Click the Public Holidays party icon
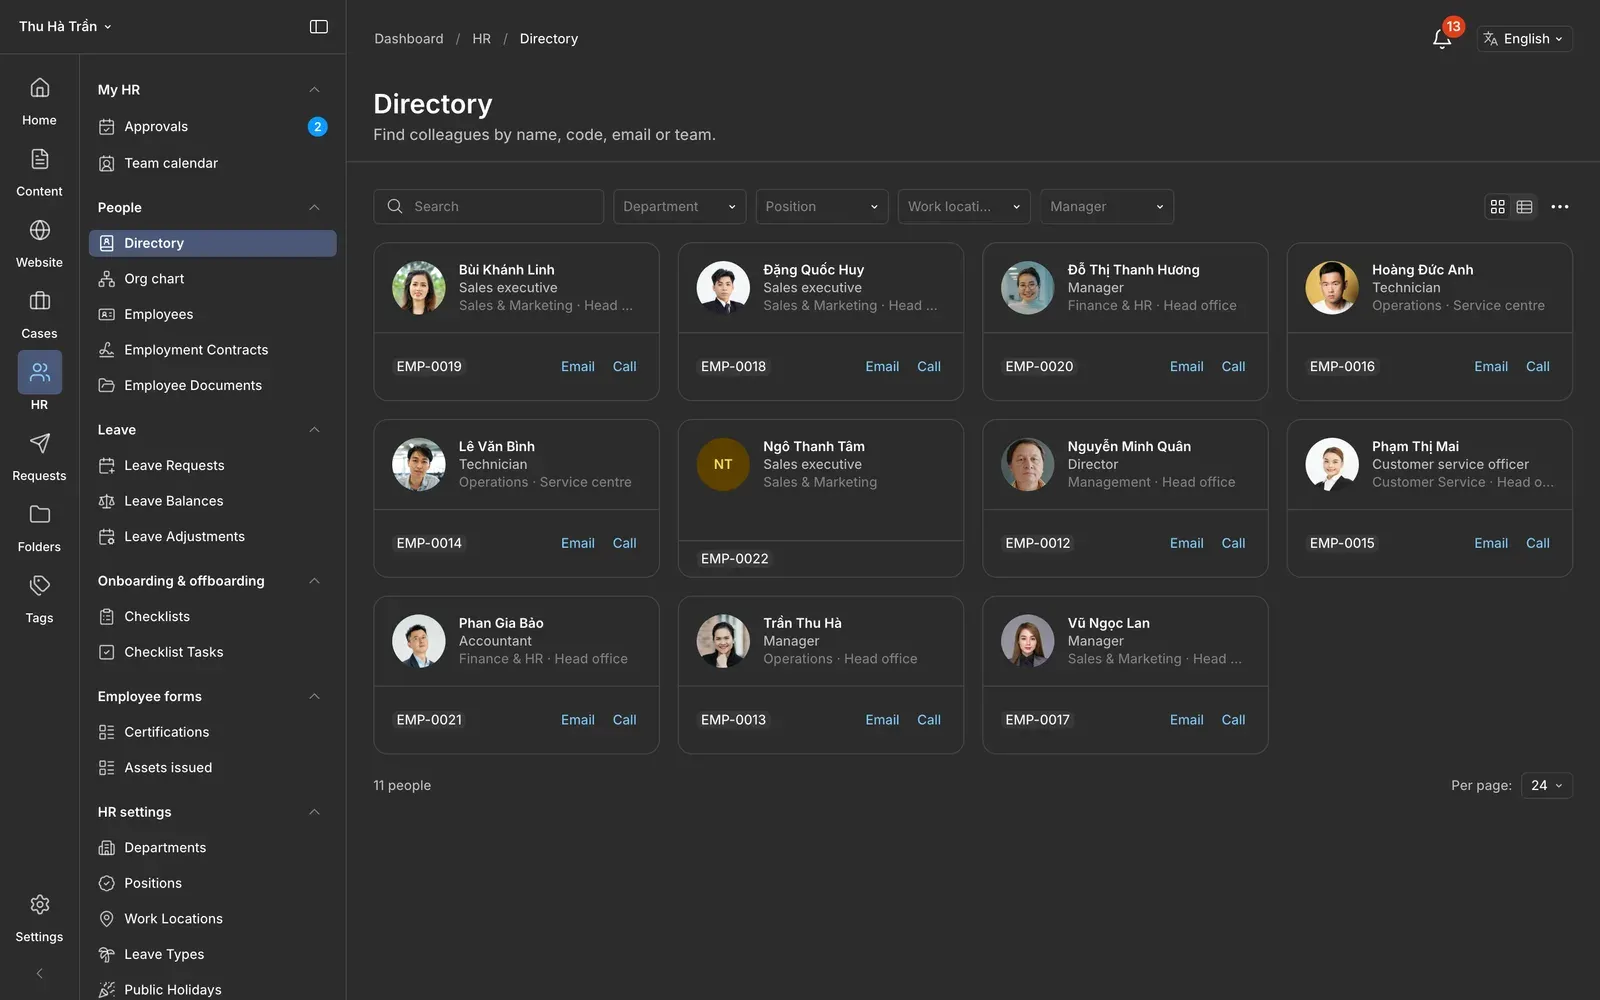 107,990
